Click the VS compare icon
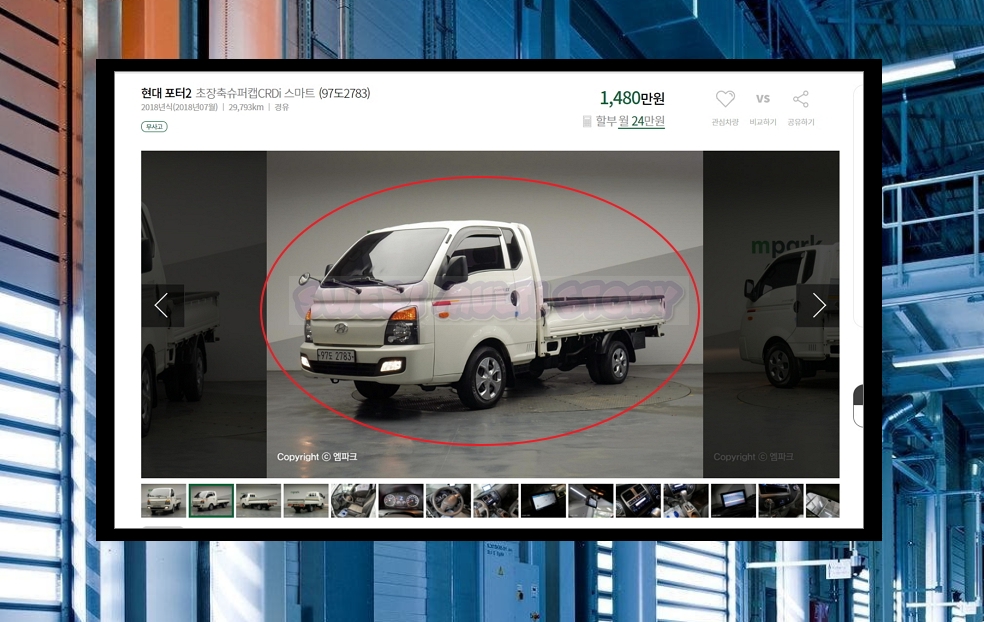The width and height of the screenshot is (984, 622). pos(762,99)
